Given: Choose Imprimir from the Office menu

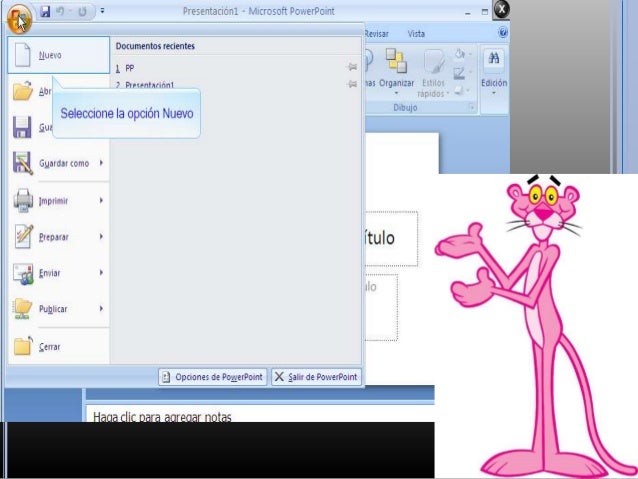Looking at the screenshot, I should pyautogui.click(x=59, y=201).
